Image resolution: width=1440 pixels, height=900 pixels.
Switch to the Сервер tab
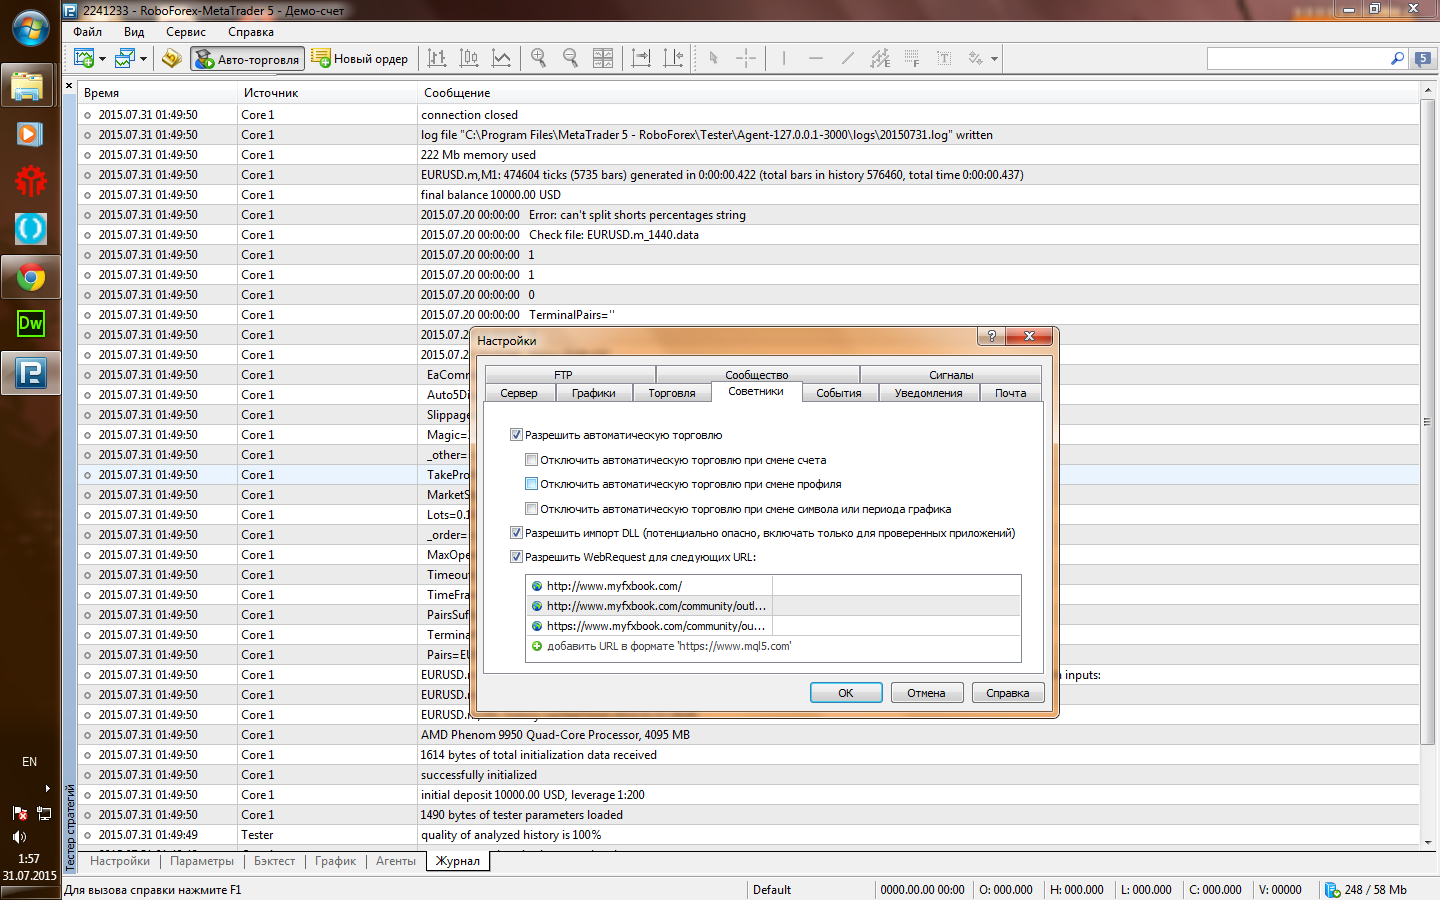click(519, 393)
